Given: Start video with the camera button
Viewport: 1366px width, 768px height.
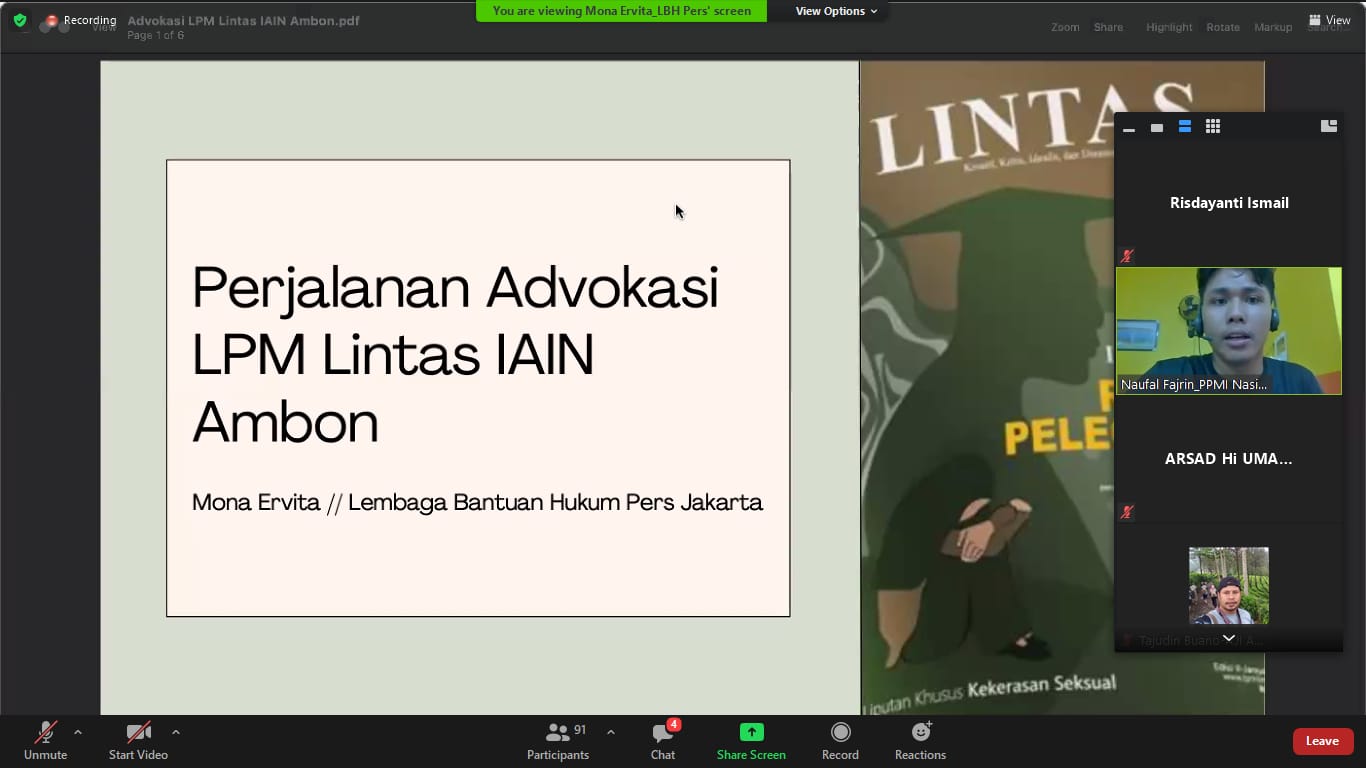Looking at the screenshot, I should (138, 741).
